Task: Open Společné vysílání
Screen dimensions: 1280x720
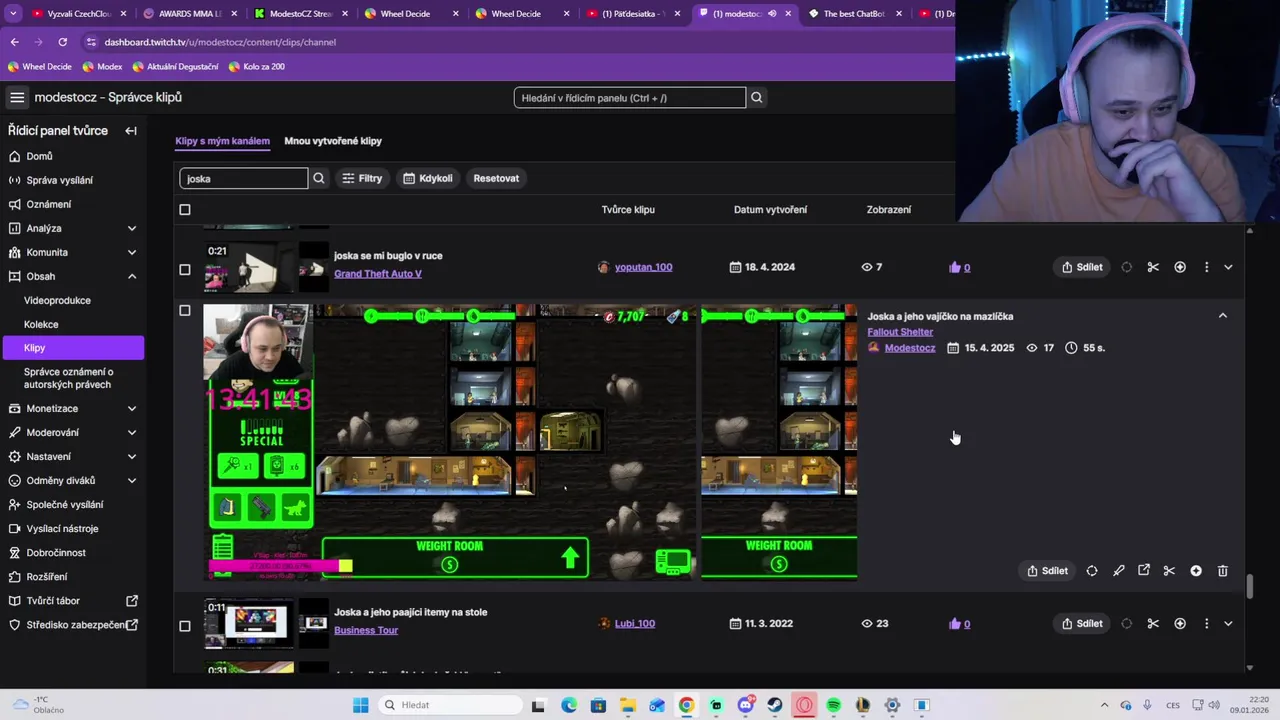Action: coord(65,504)
